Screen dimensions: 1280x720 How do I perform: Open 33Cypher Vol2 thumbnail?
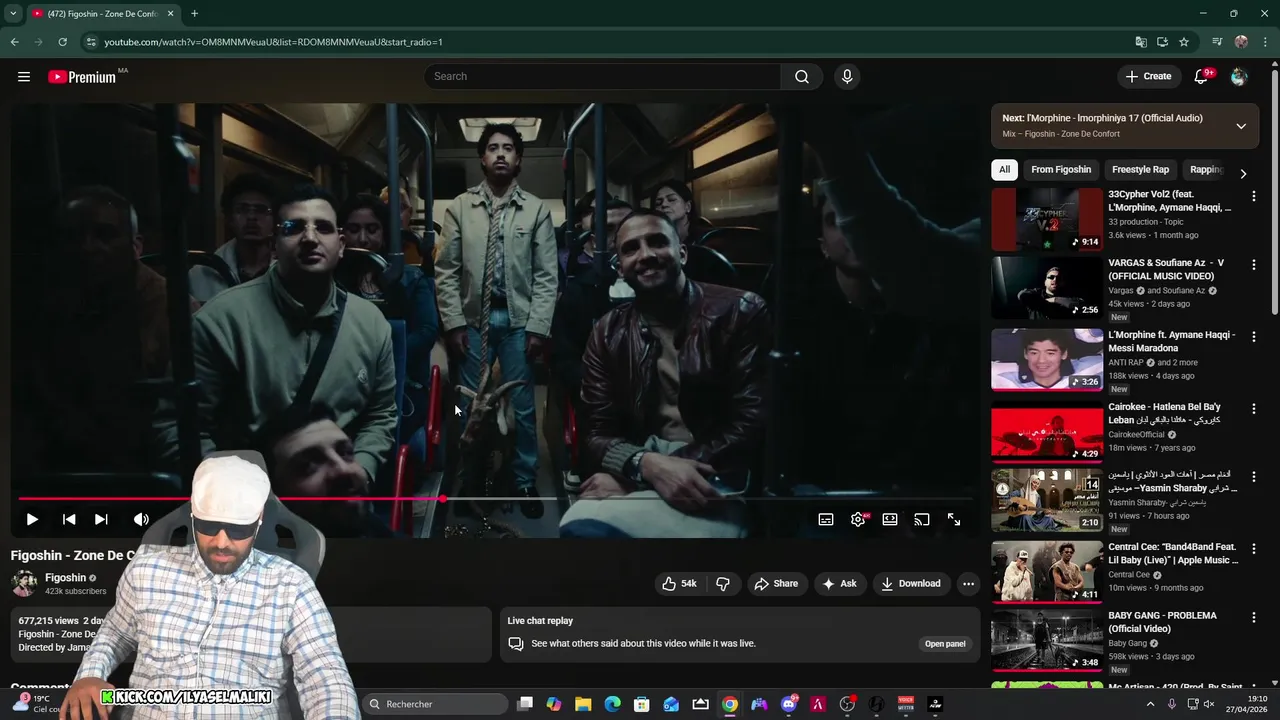1047,219
